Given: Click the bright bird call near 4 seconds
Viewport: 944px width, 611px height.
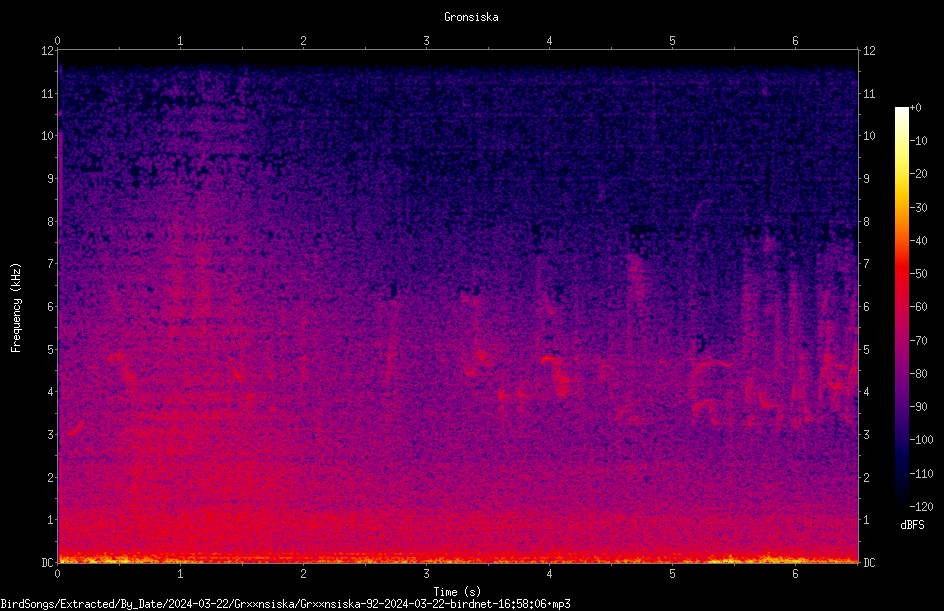Looking at the screenshot, I should 557,375.
